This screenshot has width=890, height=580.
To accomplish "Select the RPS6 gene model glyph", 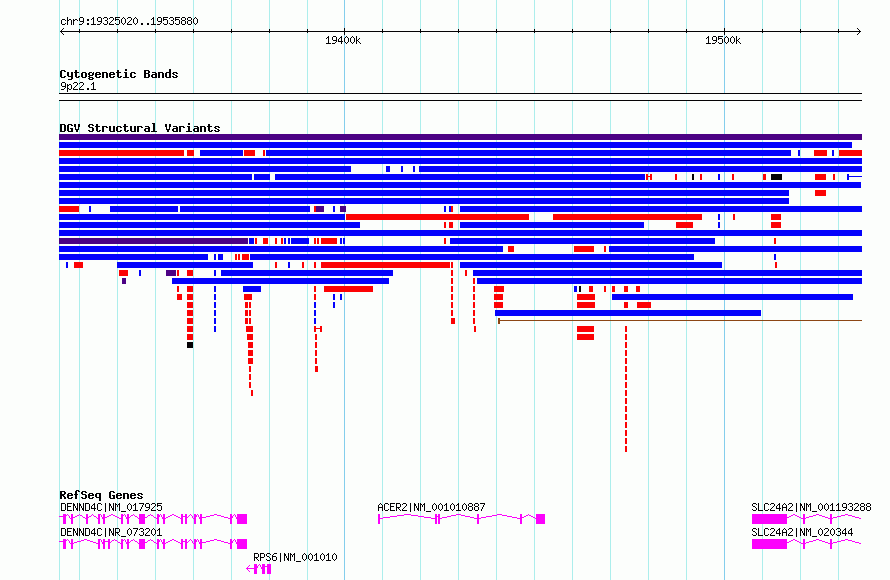I will (259, 569).
